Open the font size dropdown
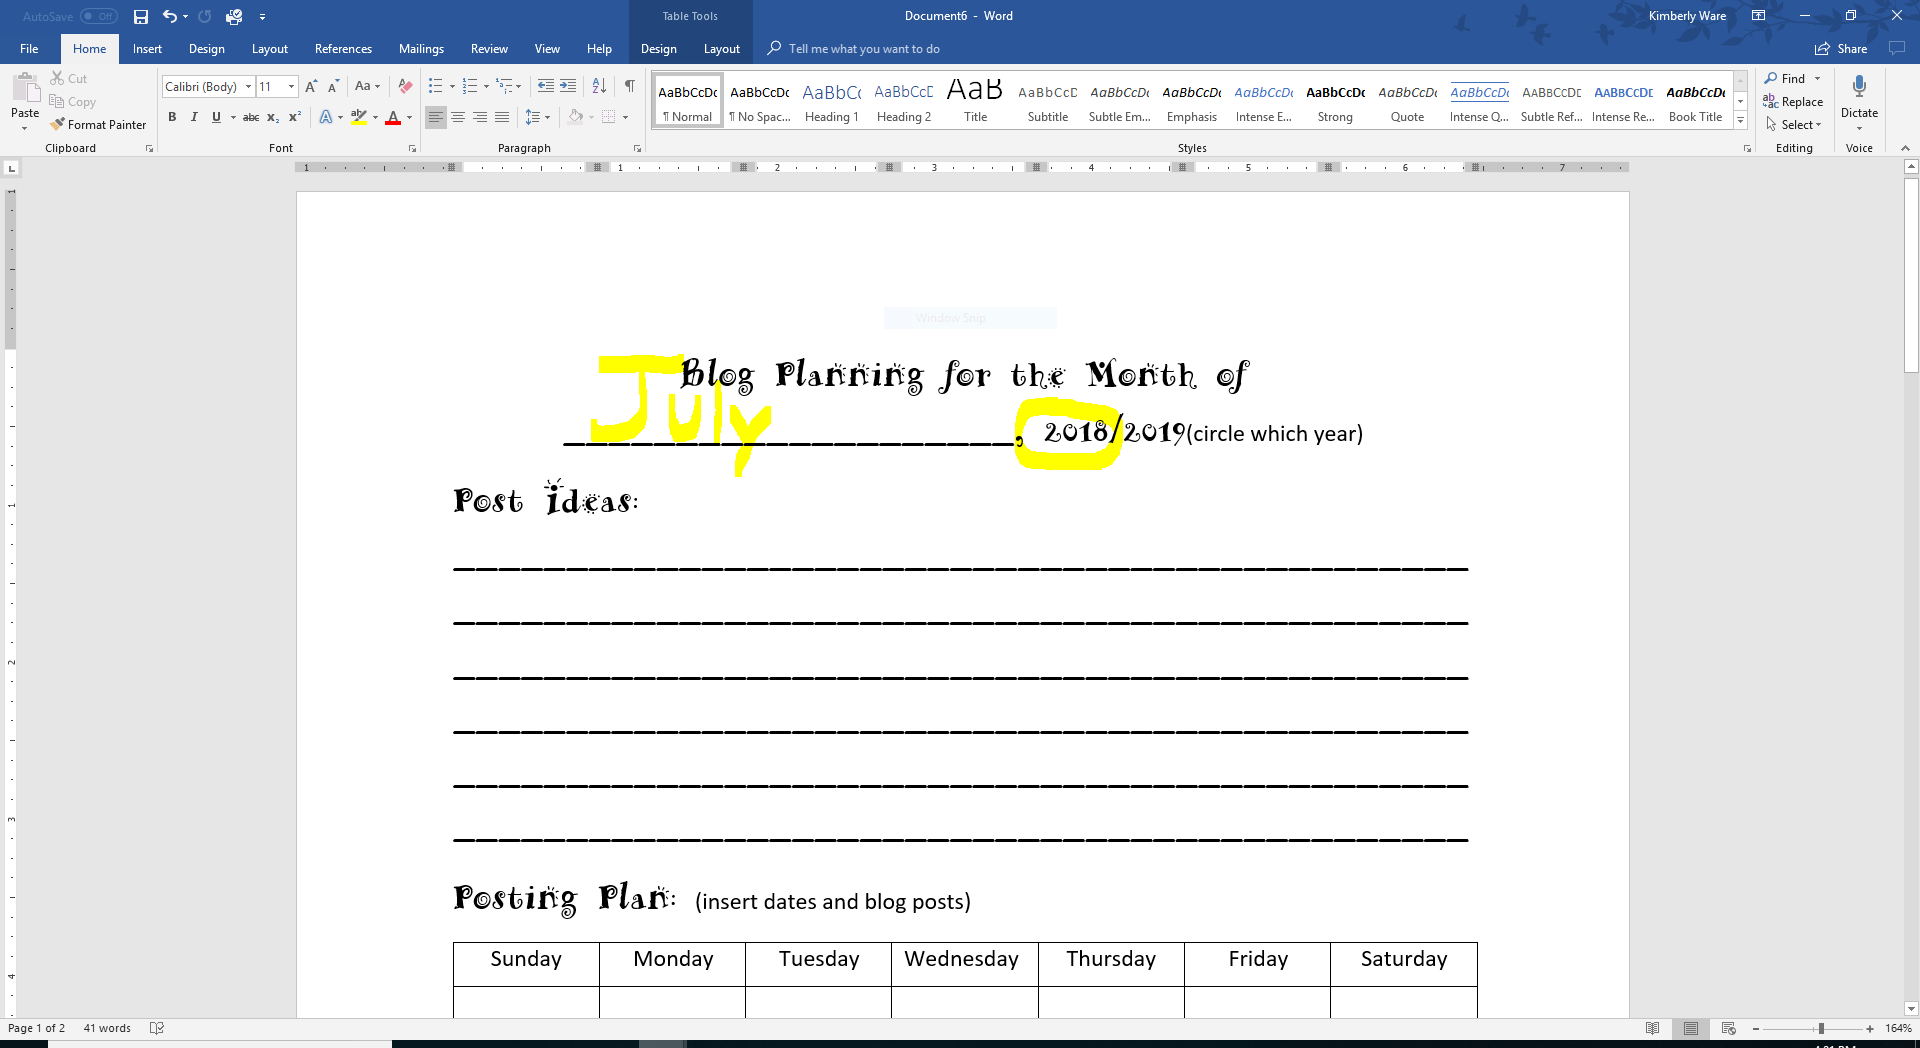 (291, 87)
